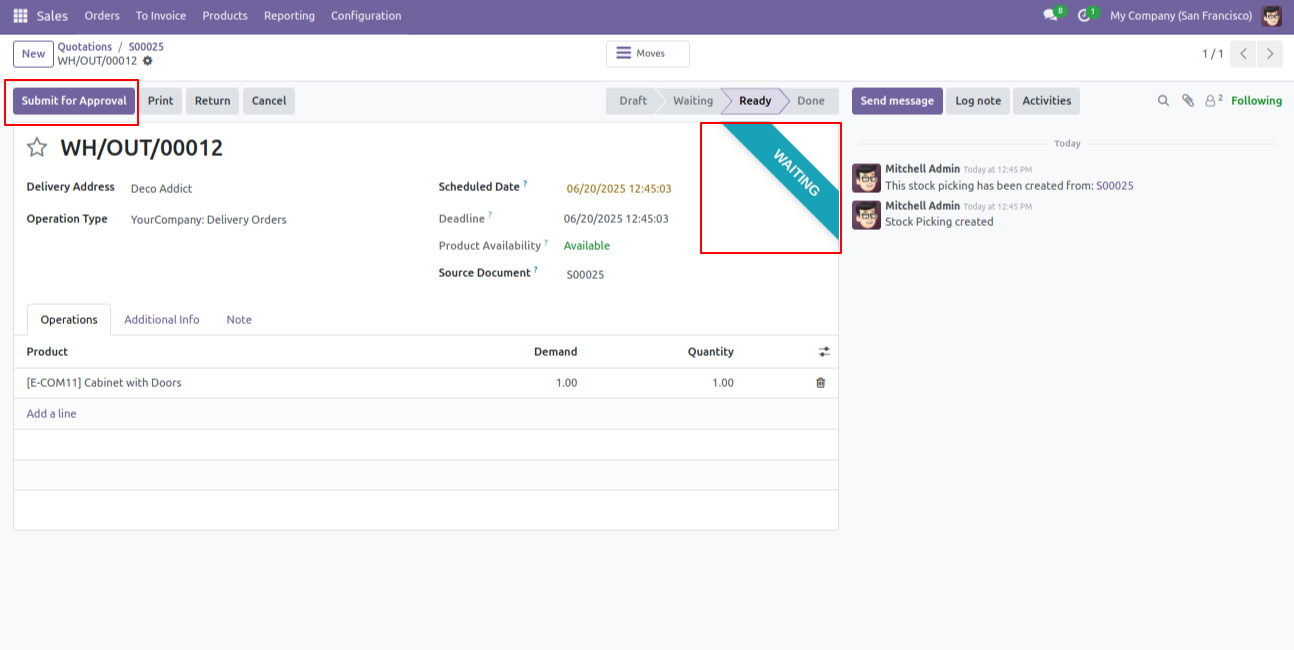Open the Moves smart button
The width and height of the screenshot is (1294, 650).
coord(647,54)
